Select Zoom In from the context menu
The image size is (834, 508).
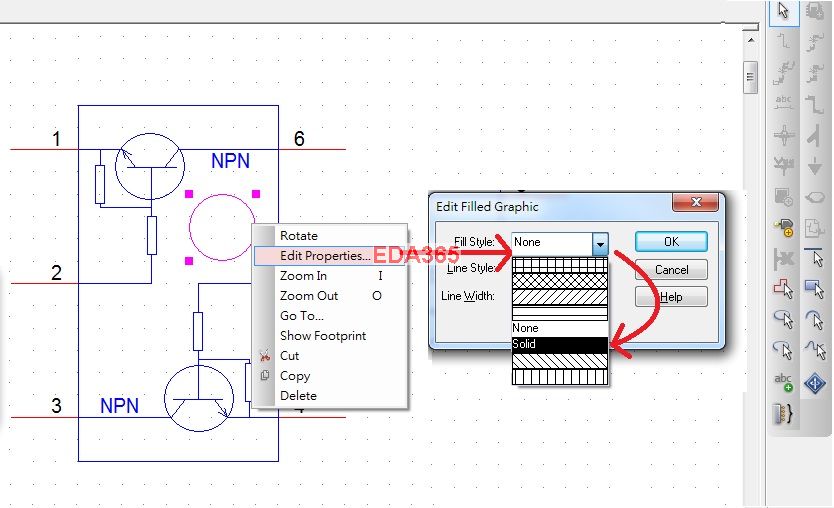click(x=330, y=276)
